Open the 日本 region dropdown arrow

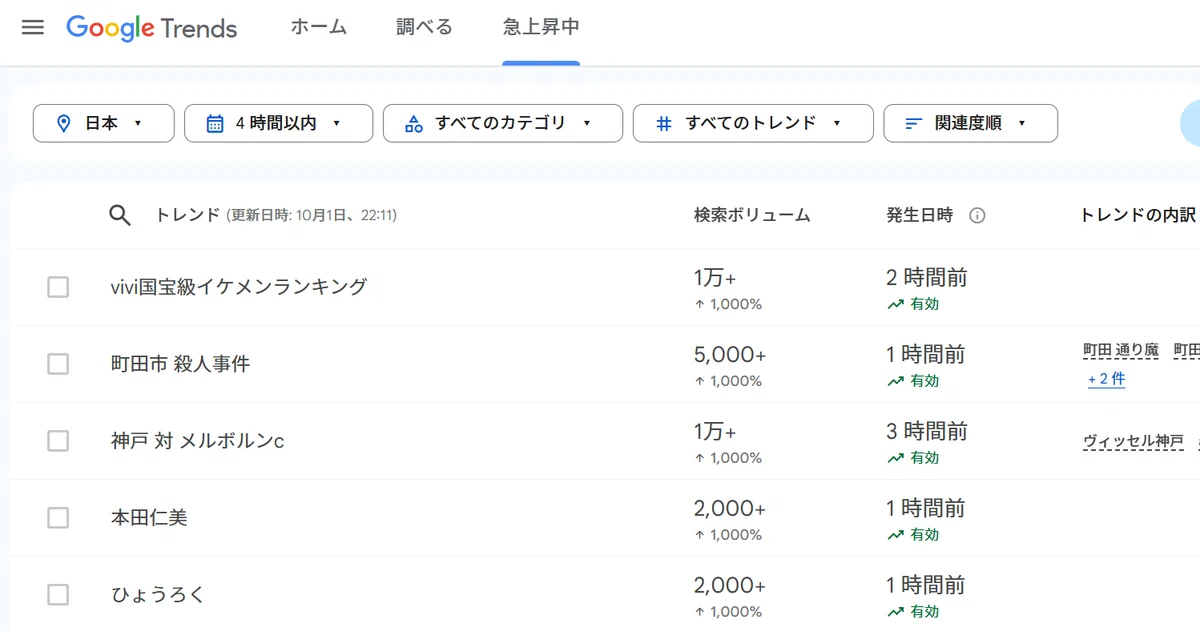tap(138, 123)
